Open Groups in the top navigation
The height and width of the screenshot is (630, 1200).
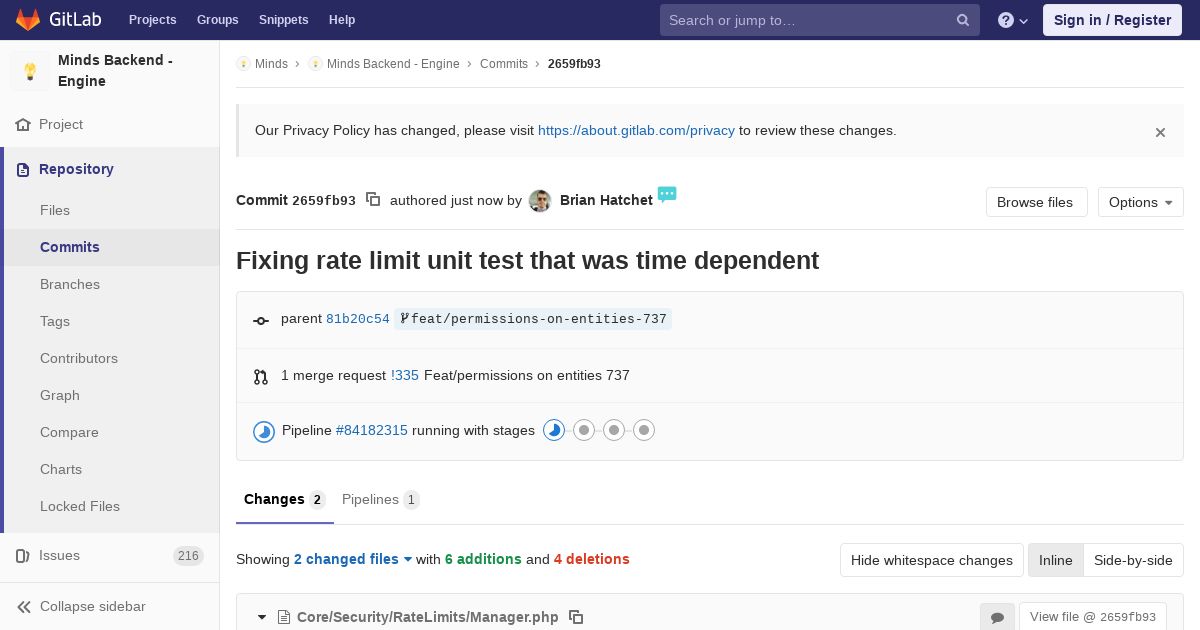[218, 20]
